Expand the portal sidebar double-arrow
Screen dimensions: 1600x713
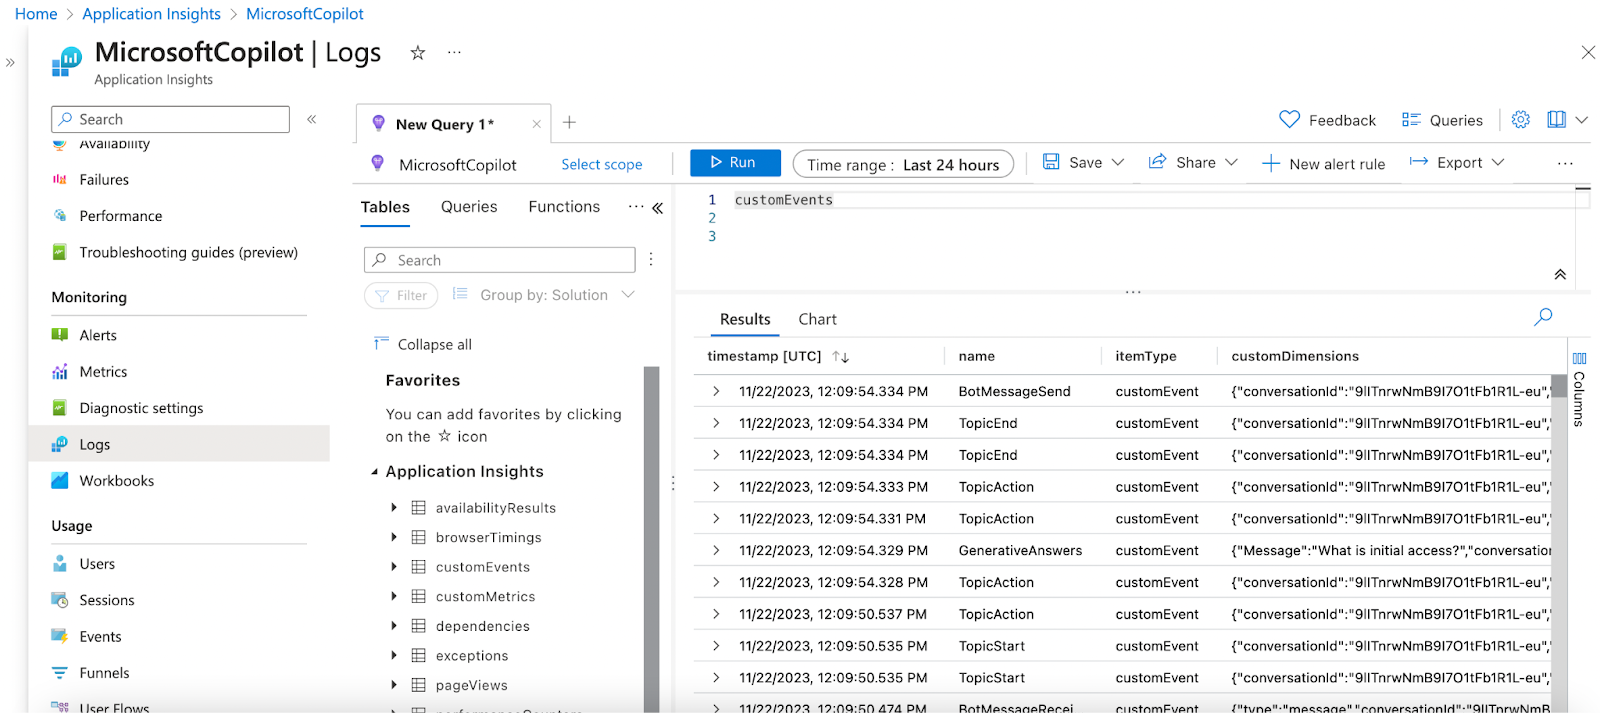click(10, 62)
